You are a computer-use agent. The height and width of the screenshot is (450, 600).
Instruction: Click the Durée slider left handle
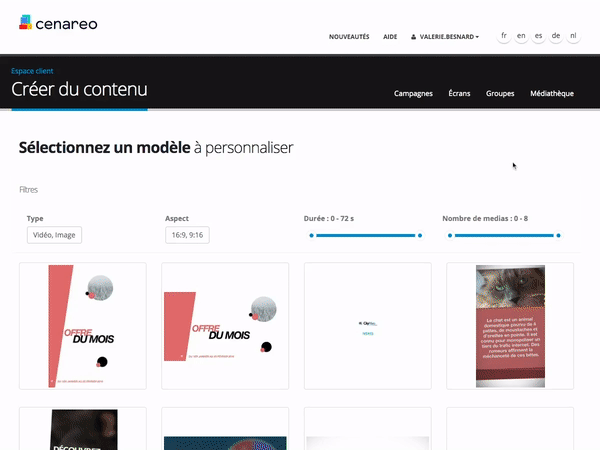click(311, 235)
